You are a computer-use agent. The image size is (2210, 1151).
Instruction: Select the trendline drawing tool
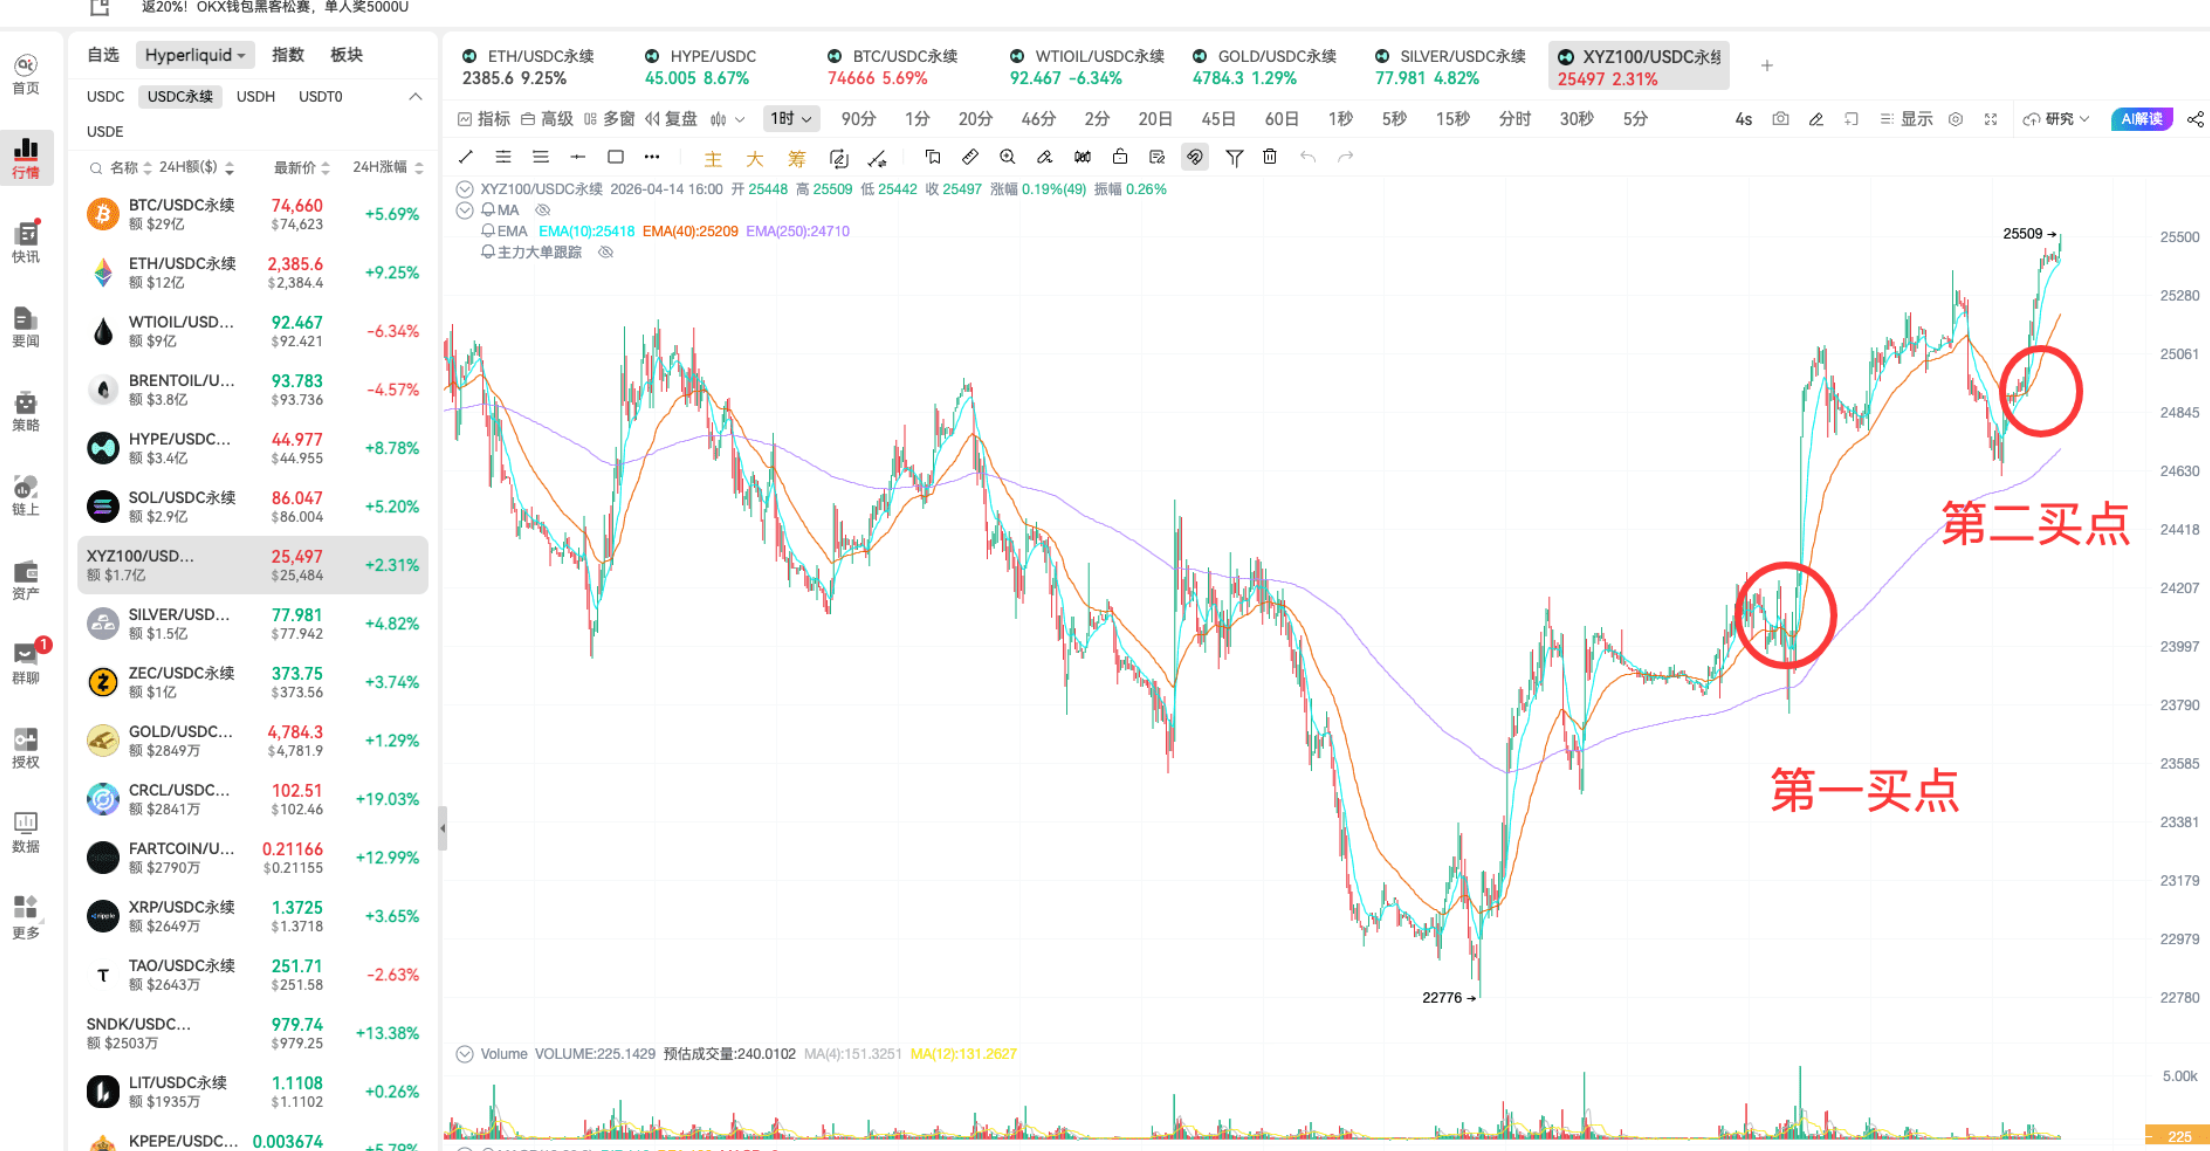point(465,157)
